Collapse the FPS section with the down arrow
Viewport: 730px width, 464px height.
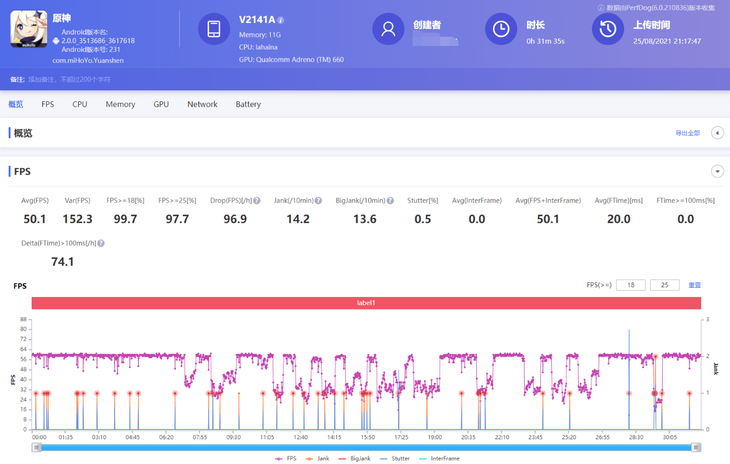[x=717, y=171]
